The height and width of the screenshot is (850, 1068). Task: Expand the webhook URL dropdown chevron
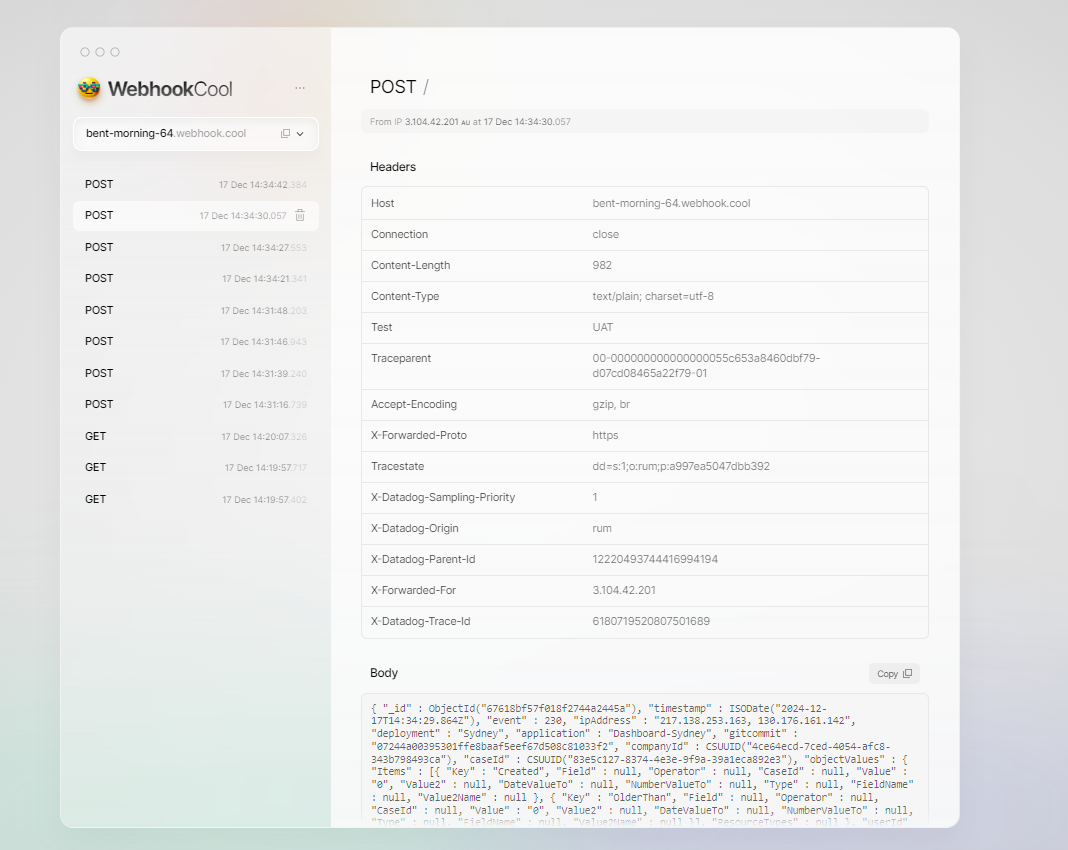tap(301, 134)
